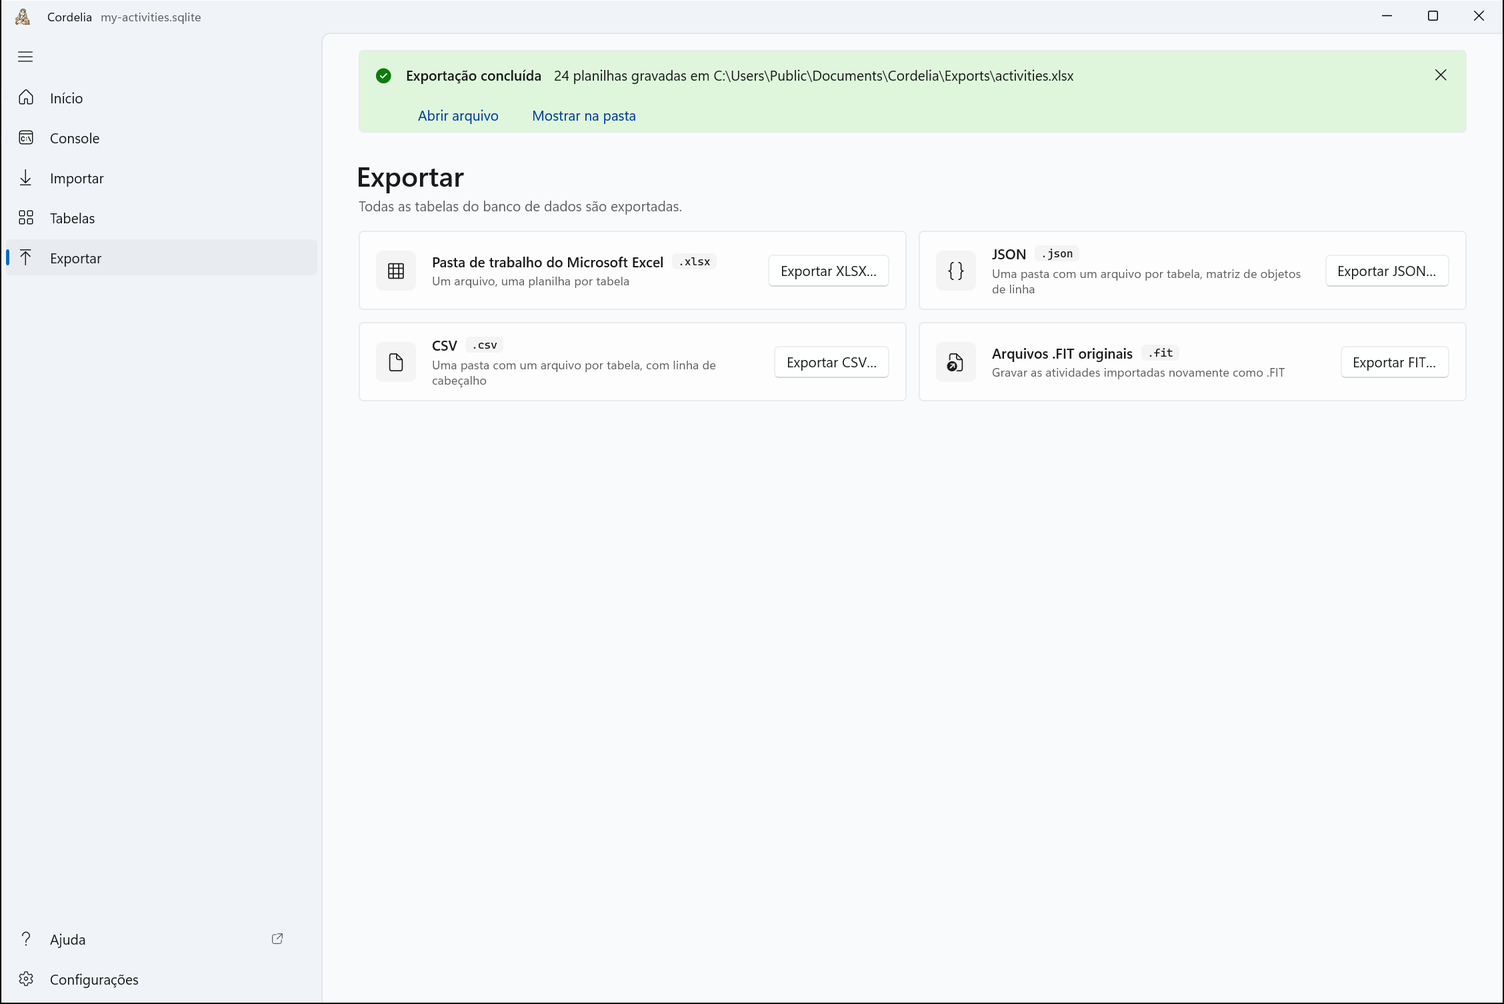Viewport: 1504px width, 1004px height.
Task: Click 'Pasta de trabalho do Microsoft Excel' title
Action: coord(548,262)
